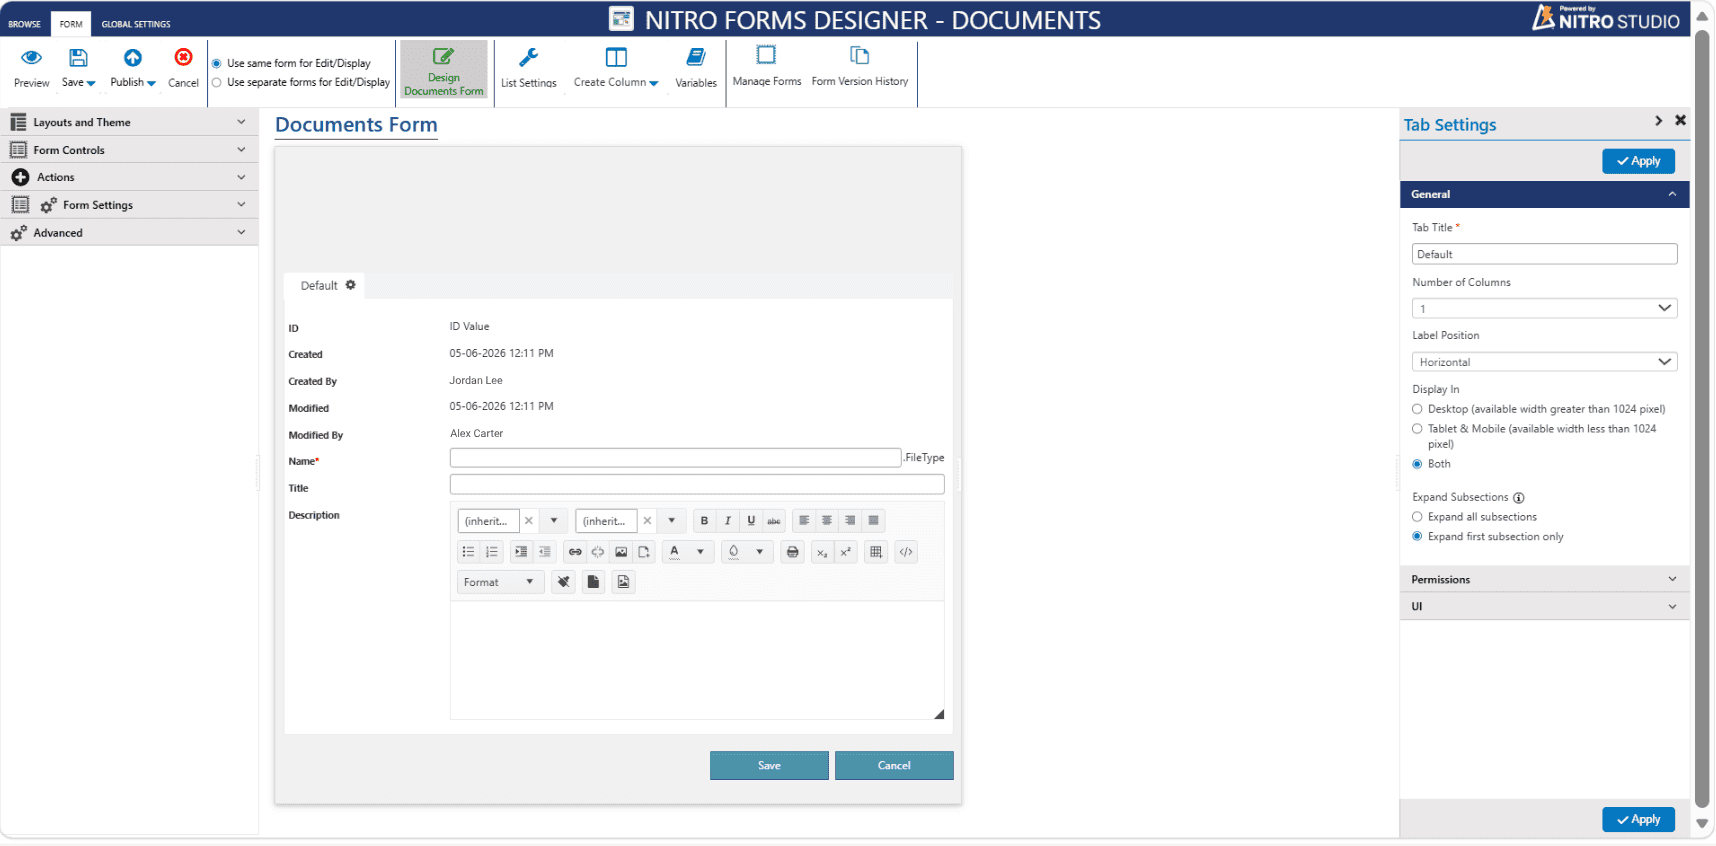Select Desktop display option
1716x846 pixels.
1417,409
